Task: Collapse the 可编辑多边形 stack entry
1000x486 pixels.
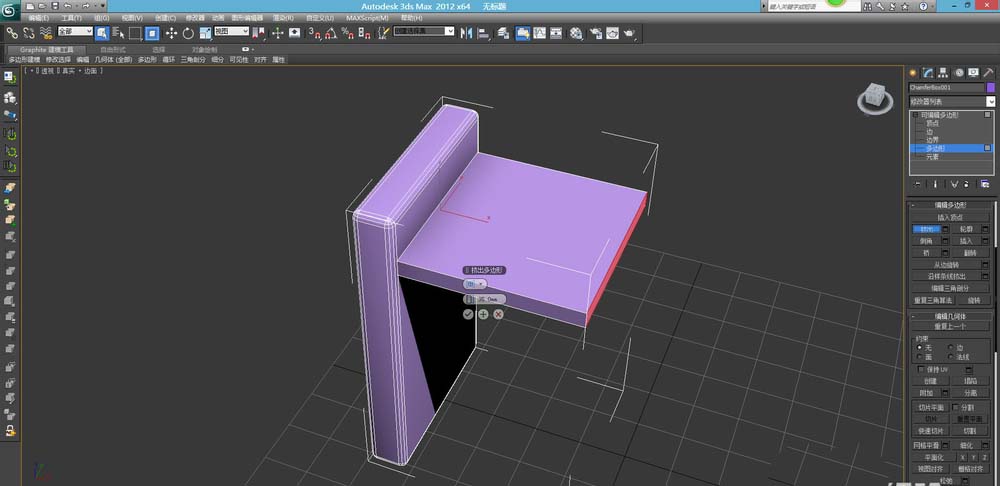Action: [916, 115]
